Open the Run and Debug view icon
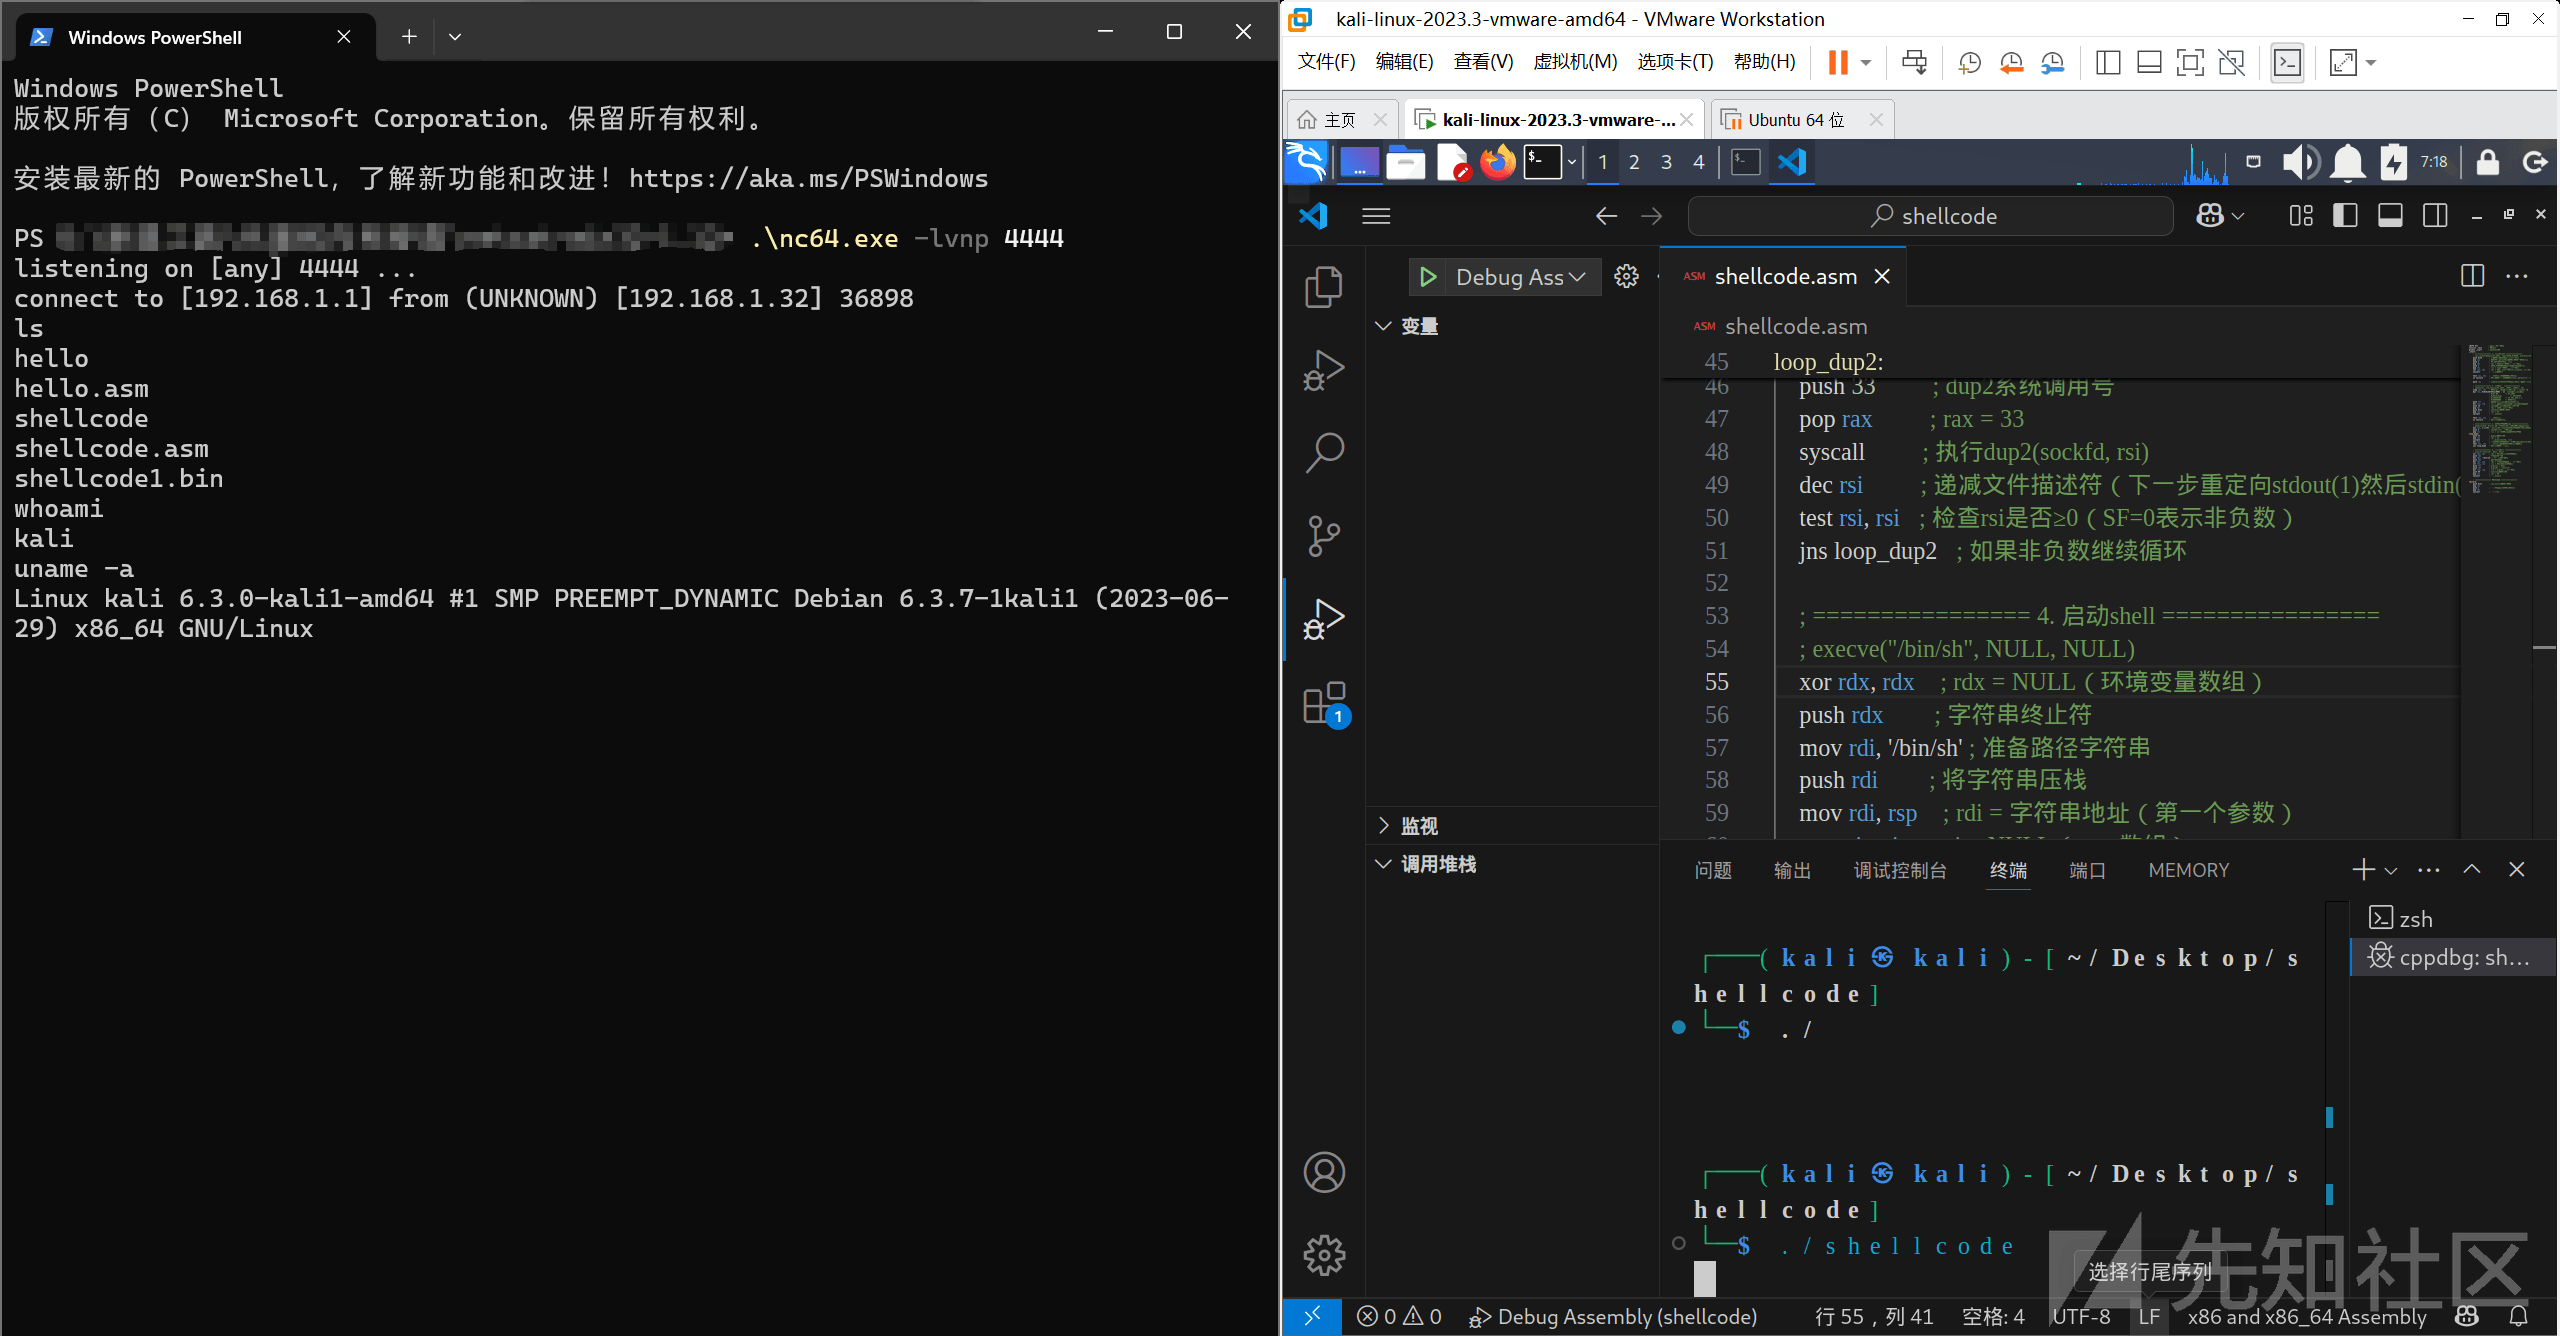Viewport: 2560px width, 1336px height. click(x=1324, y=619)
